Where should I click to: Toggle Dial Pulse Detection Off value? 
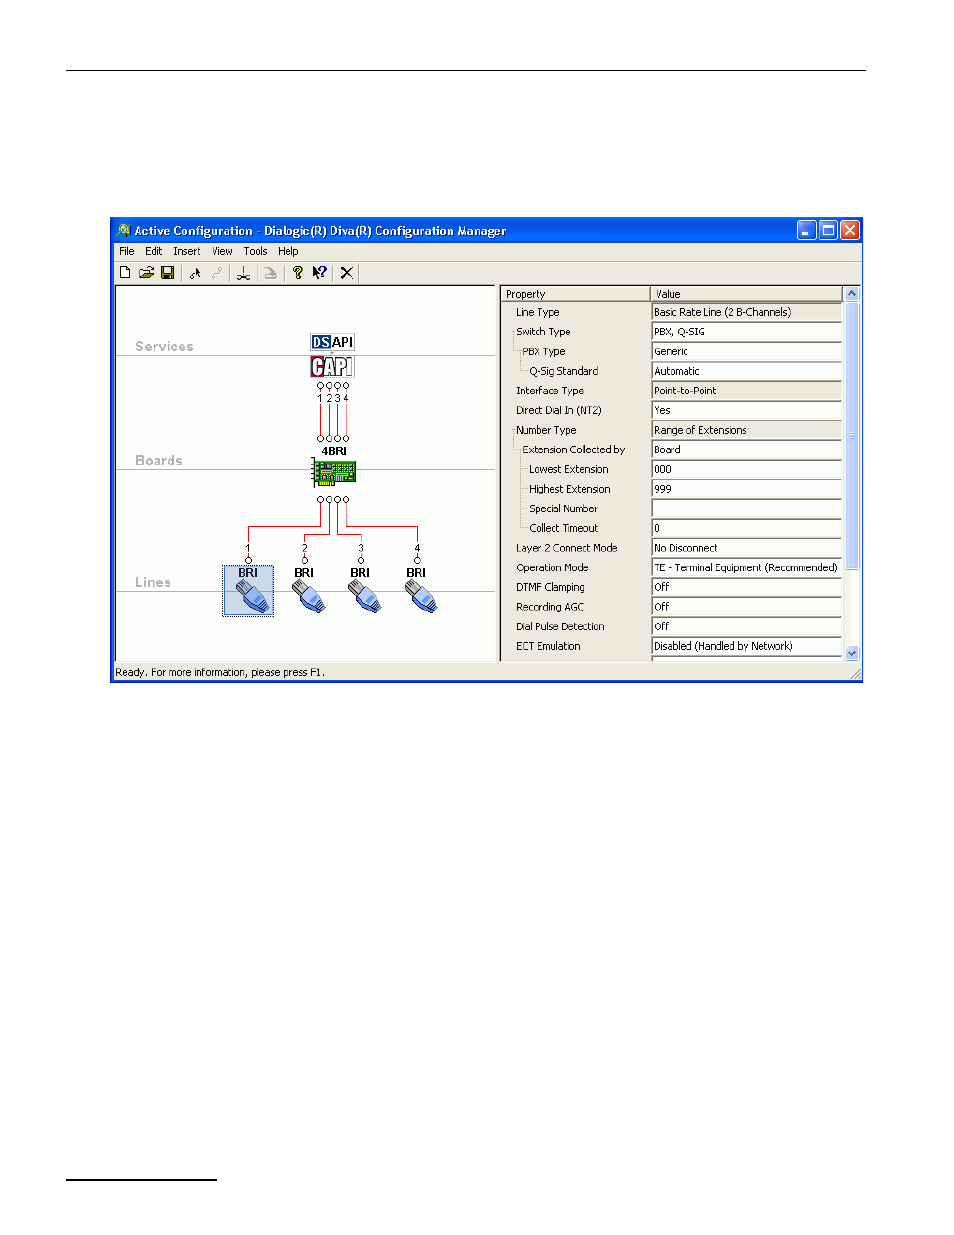(x=746, y=626)
